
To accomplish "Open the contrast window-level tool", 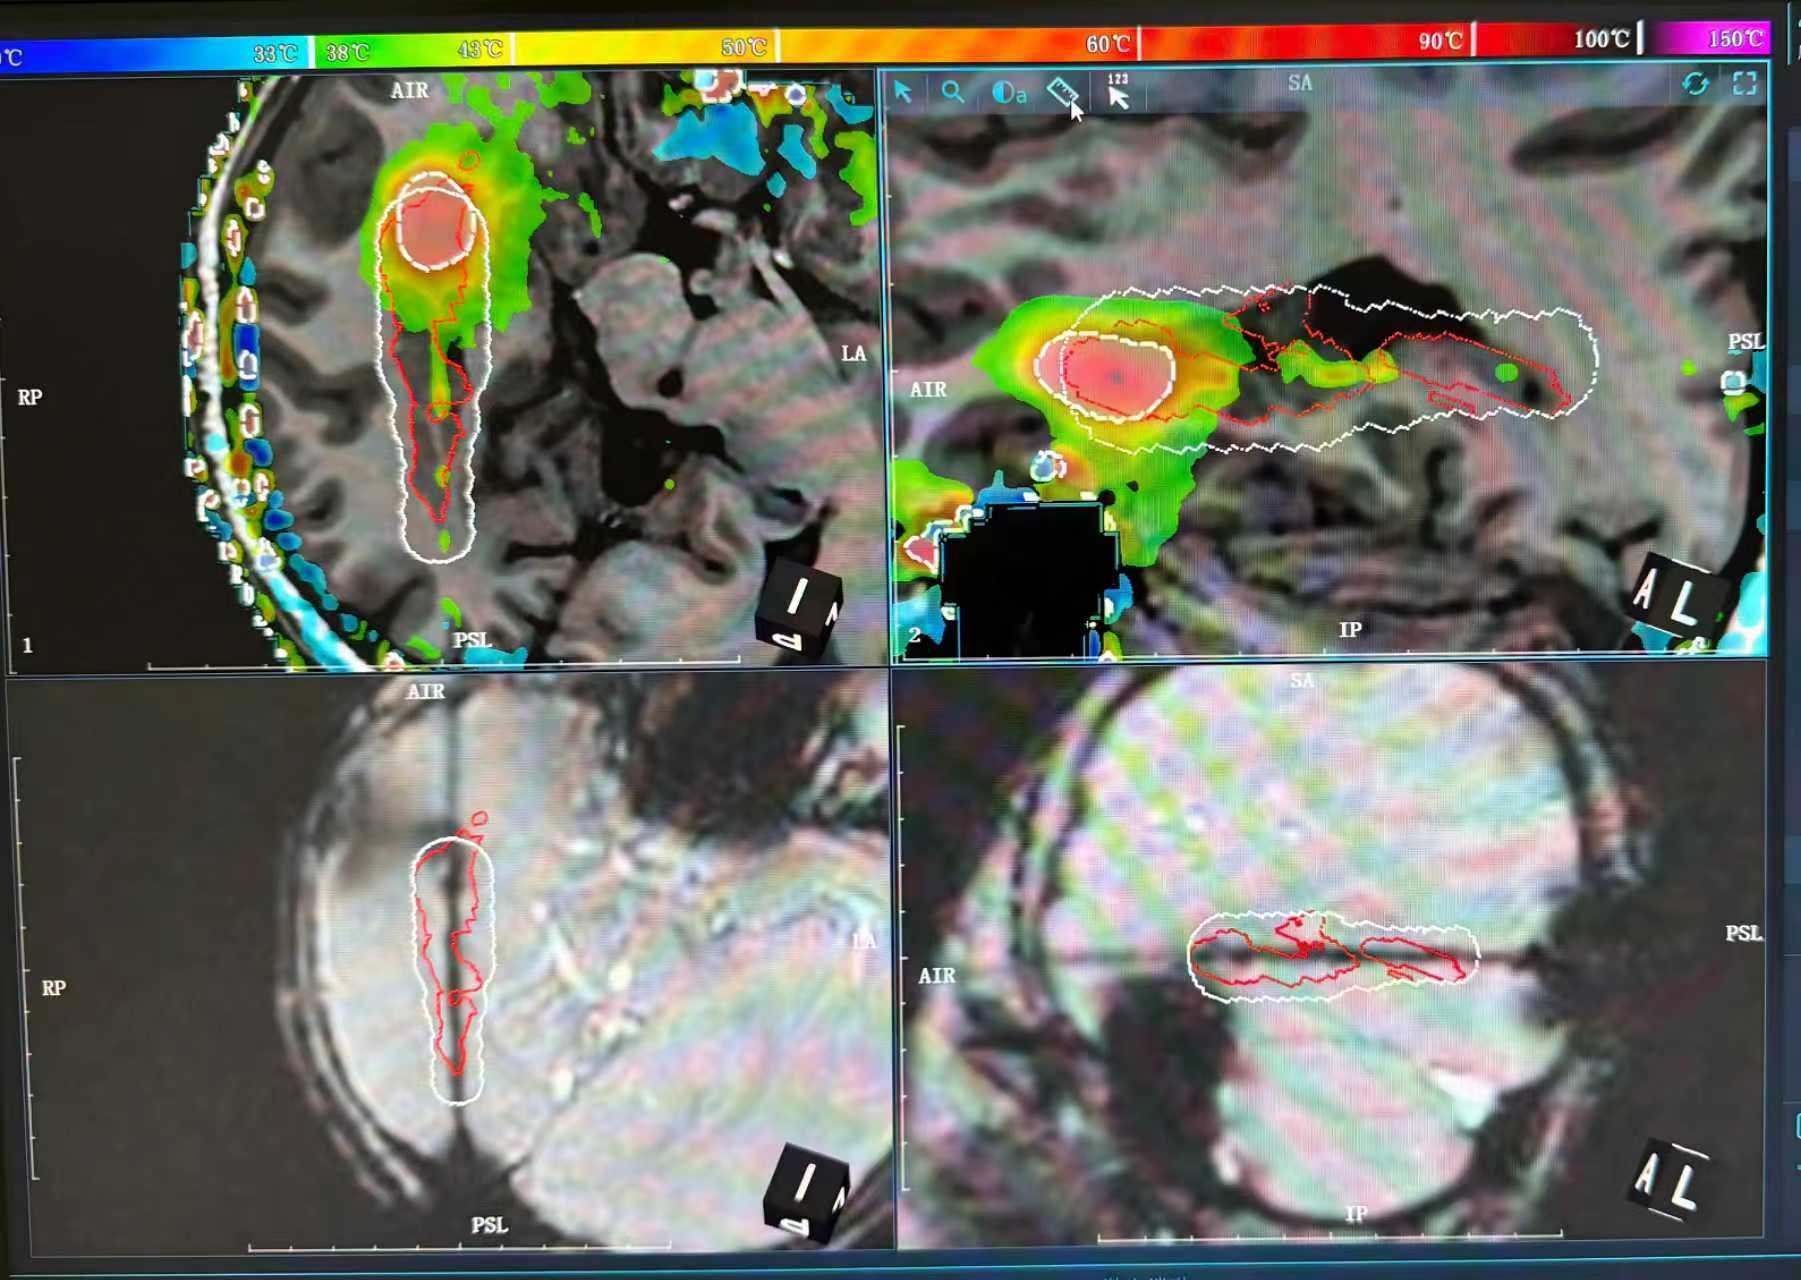I will (1009, 93).
